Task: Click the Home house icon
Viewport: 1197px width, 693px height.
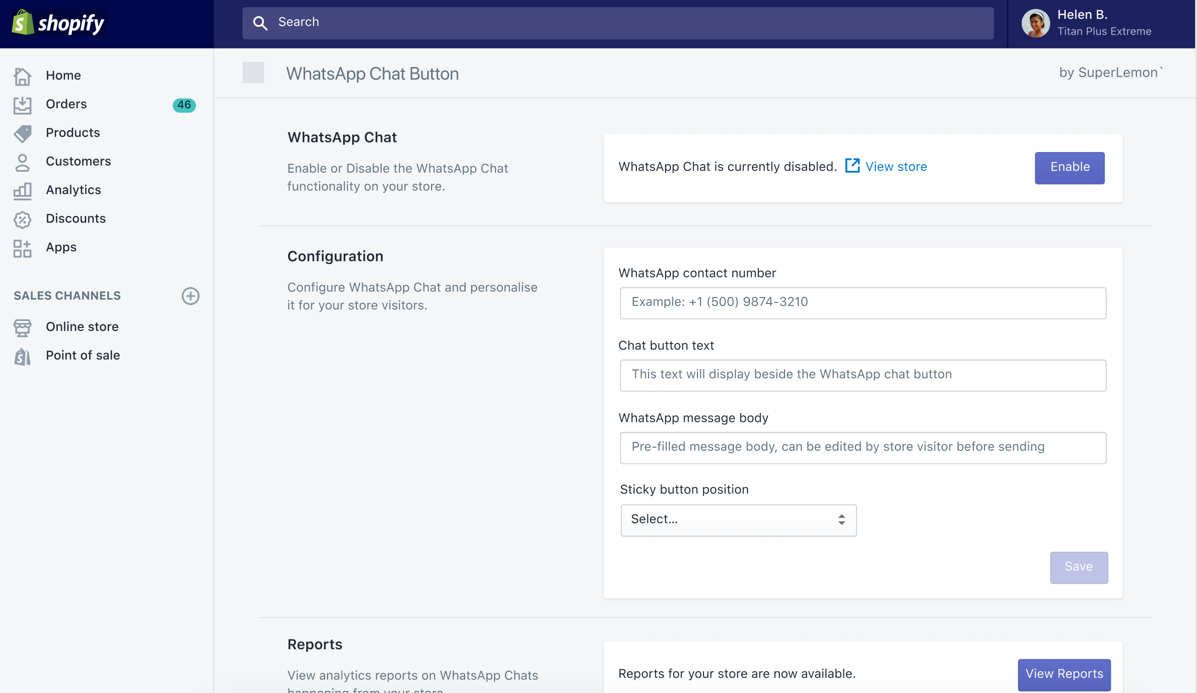Action: pyautogui.click(x=22, y=76)
